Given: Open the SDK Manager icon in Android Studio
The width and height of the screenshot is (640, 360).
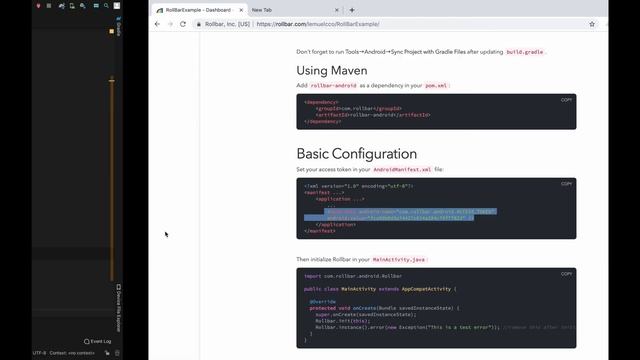Looking at the screenshot, I should tap(82, 6).
